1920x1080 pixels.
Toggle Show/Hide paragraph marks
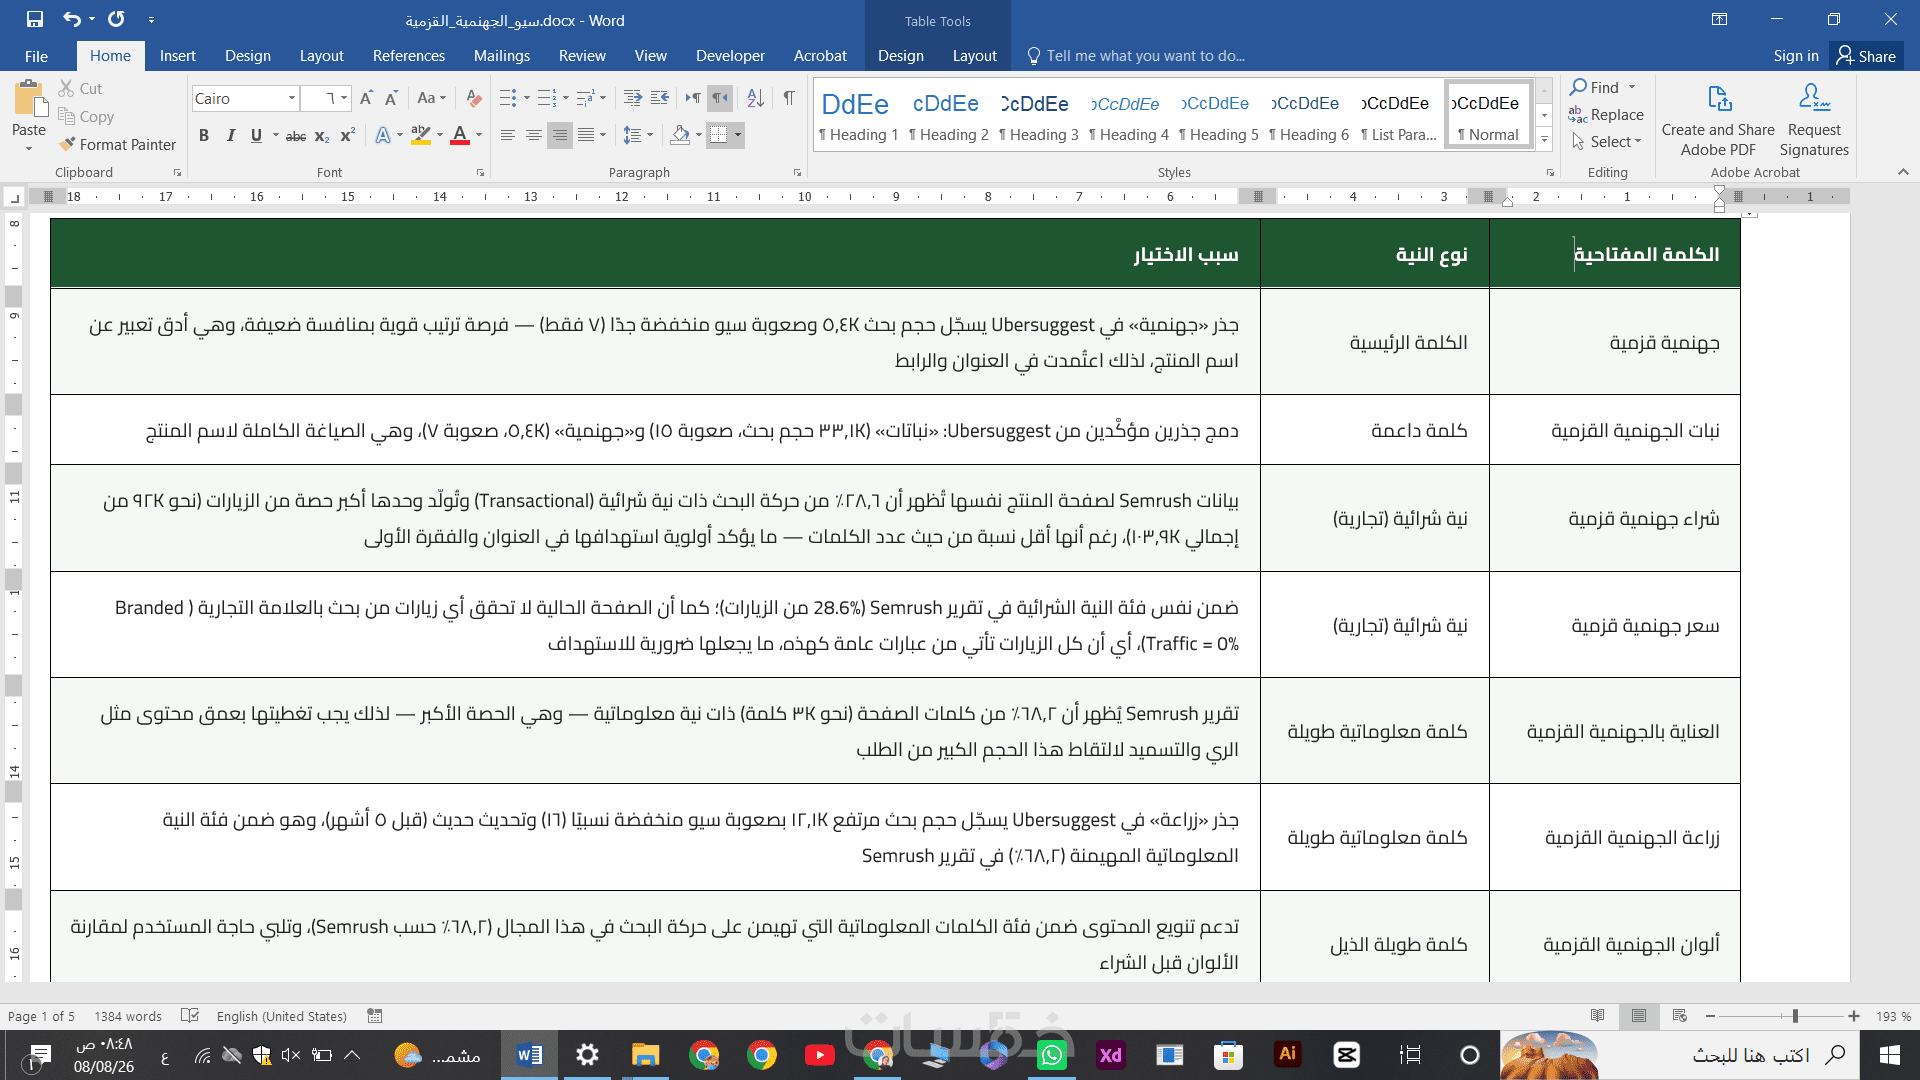click(x=789, y=98)
